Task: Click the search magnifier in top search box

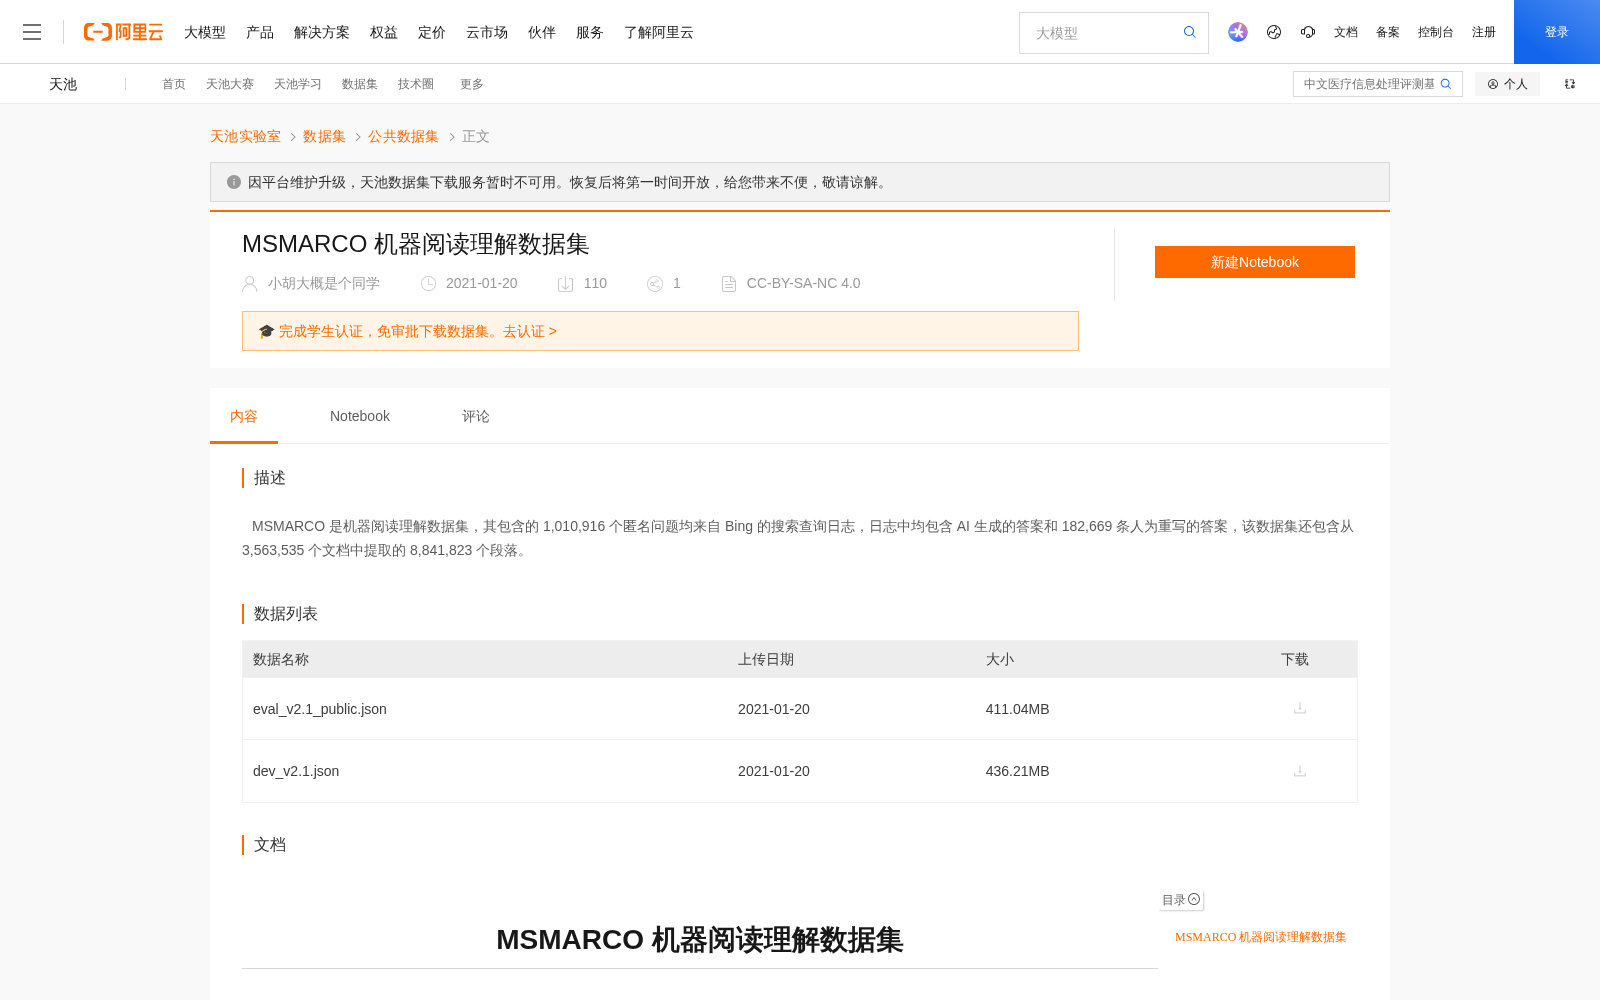Action: (x=1189, y=32)
